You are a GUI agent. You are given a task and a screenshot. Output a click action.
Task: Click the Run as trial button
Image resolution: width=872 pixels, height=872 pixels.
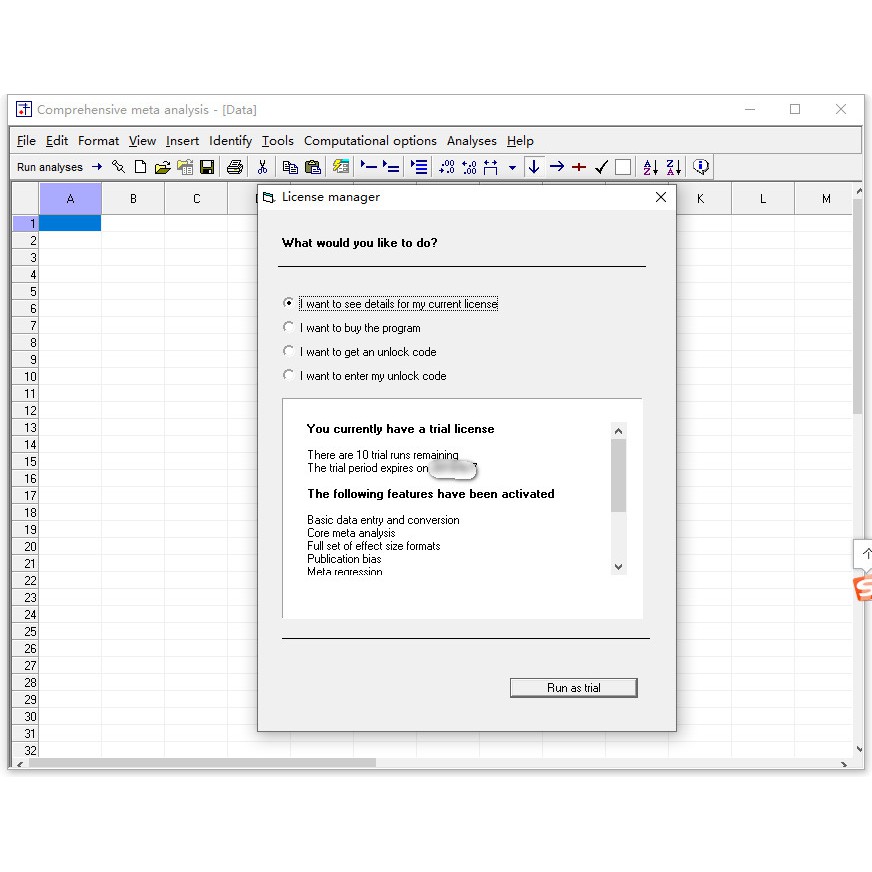(573, 687)
